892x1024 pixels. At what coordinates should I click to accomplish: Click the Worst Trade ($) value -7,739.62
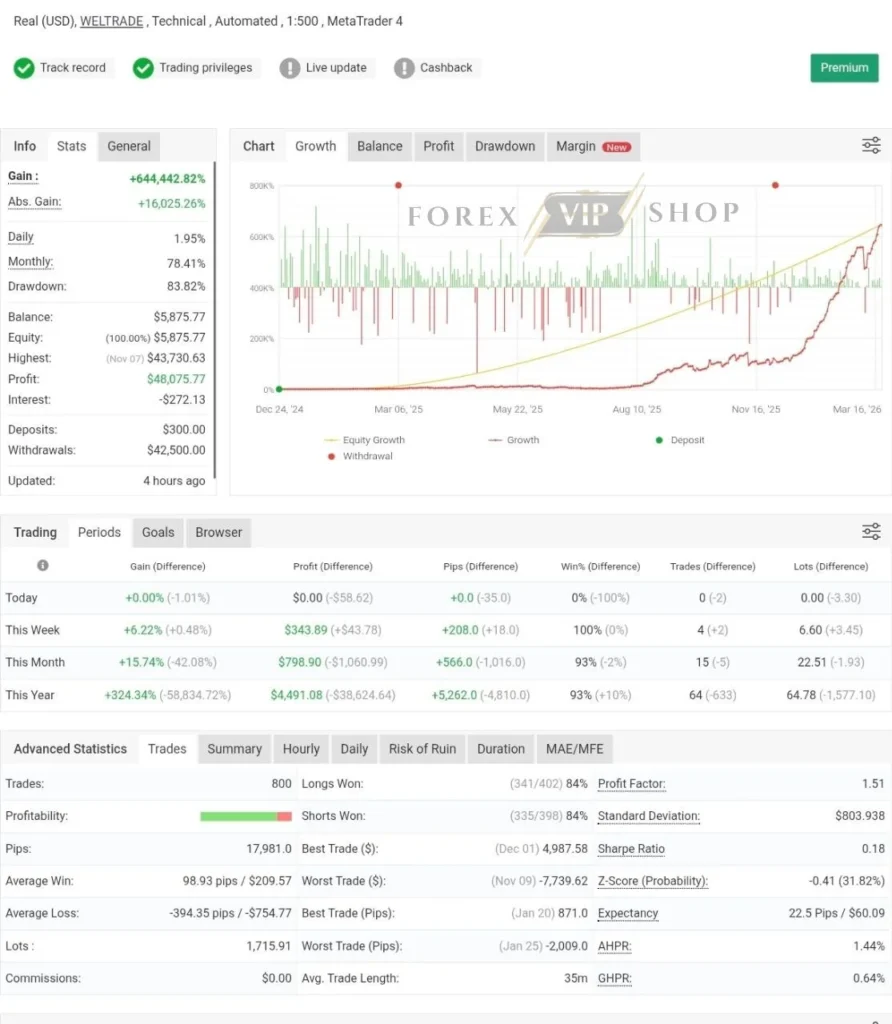coord(564,881)
